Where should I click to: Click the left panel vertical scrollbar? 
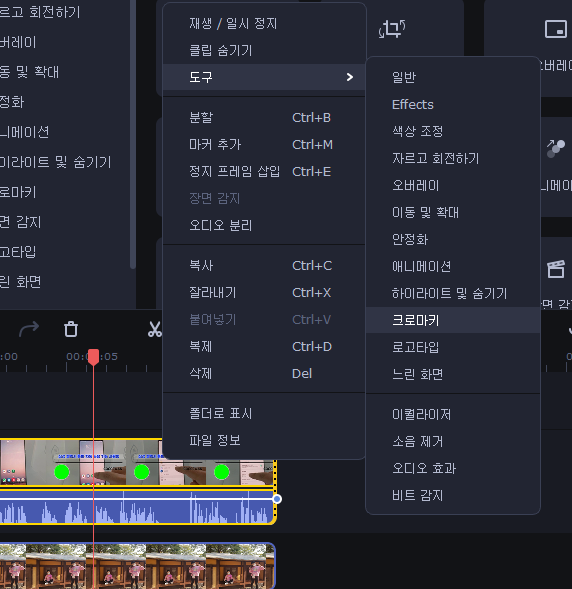[133, 134]
